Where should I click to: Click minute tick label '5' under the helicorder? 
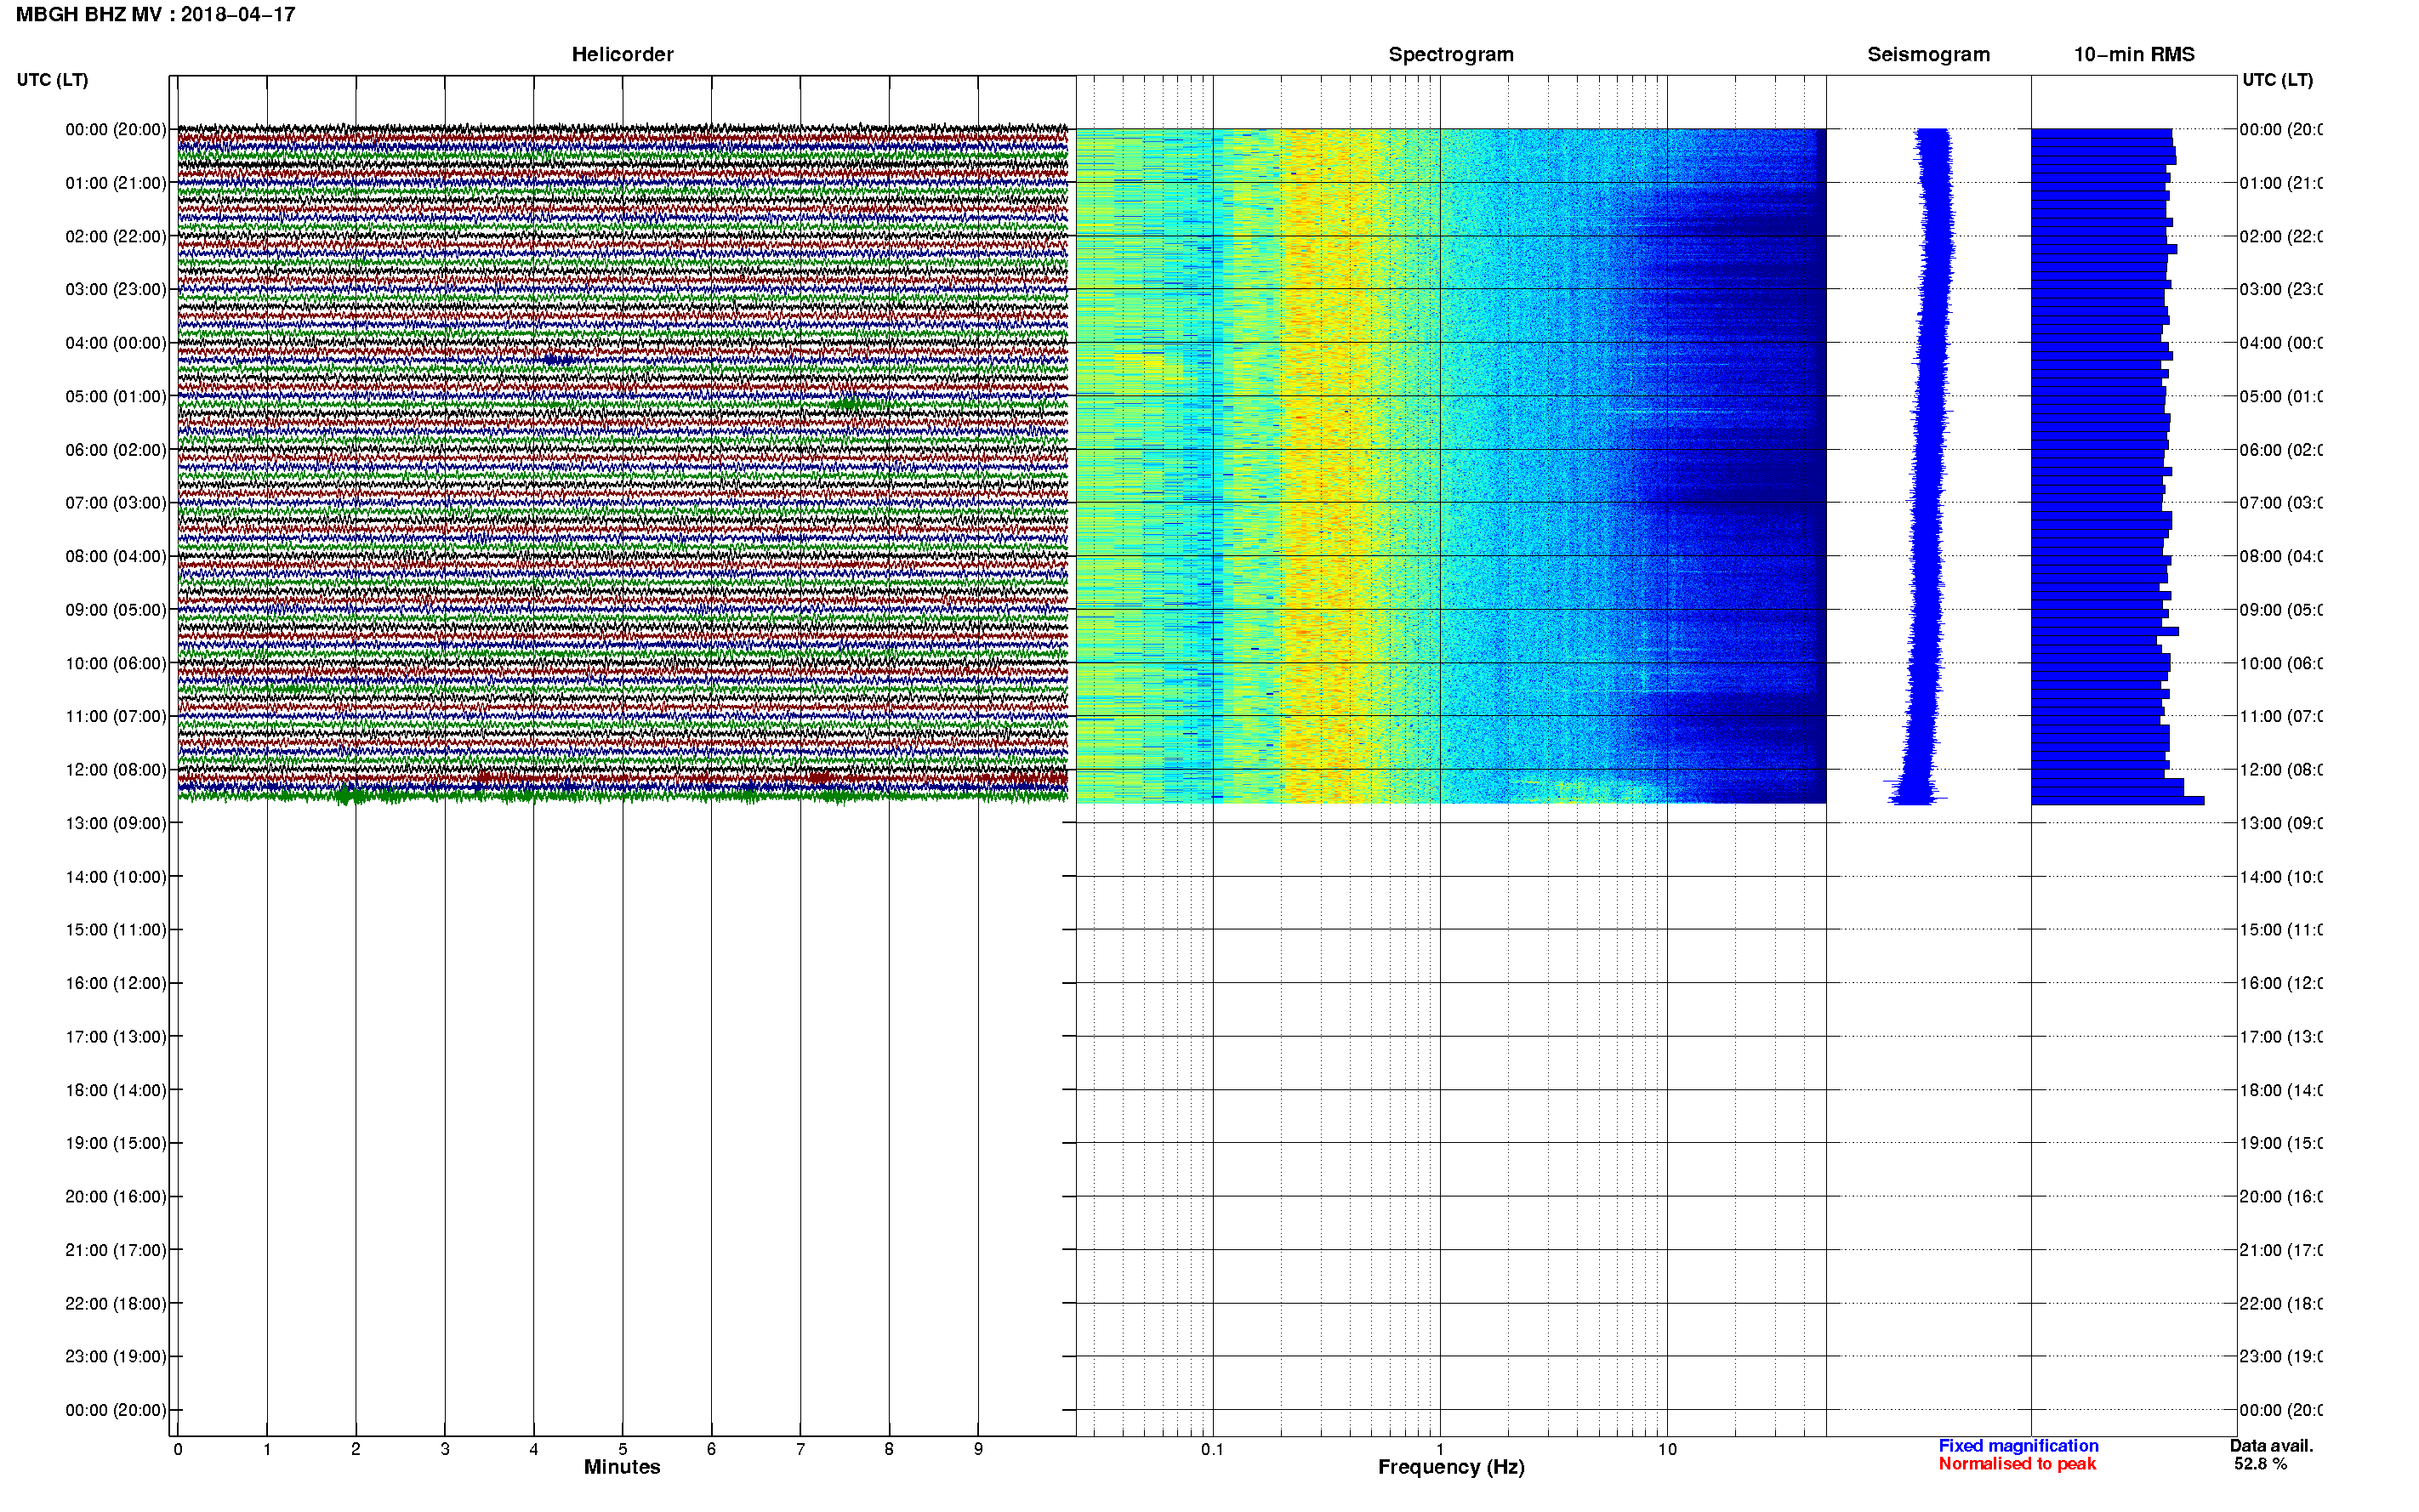click(x=622, y=1449)
